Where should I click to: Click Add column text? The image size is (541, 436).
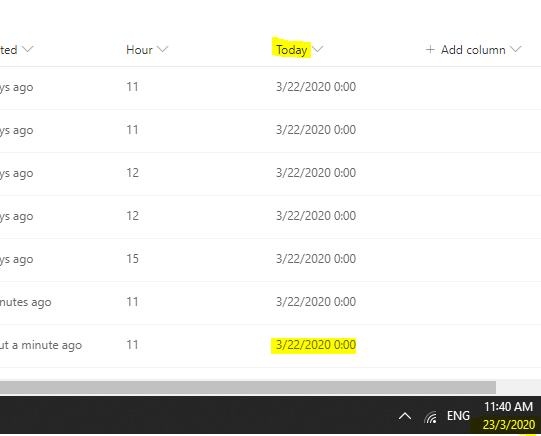tap(473, 50)
